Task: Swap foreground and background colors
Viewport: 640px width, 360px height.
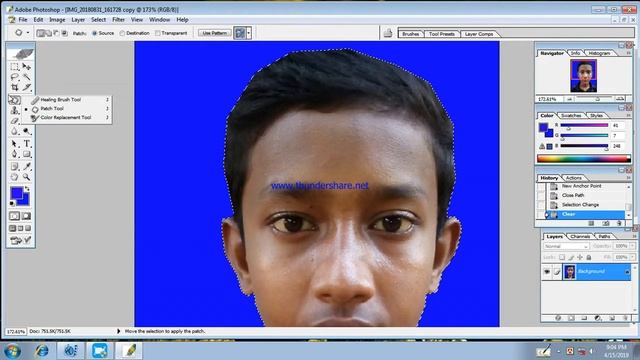Action: point(27,189)
